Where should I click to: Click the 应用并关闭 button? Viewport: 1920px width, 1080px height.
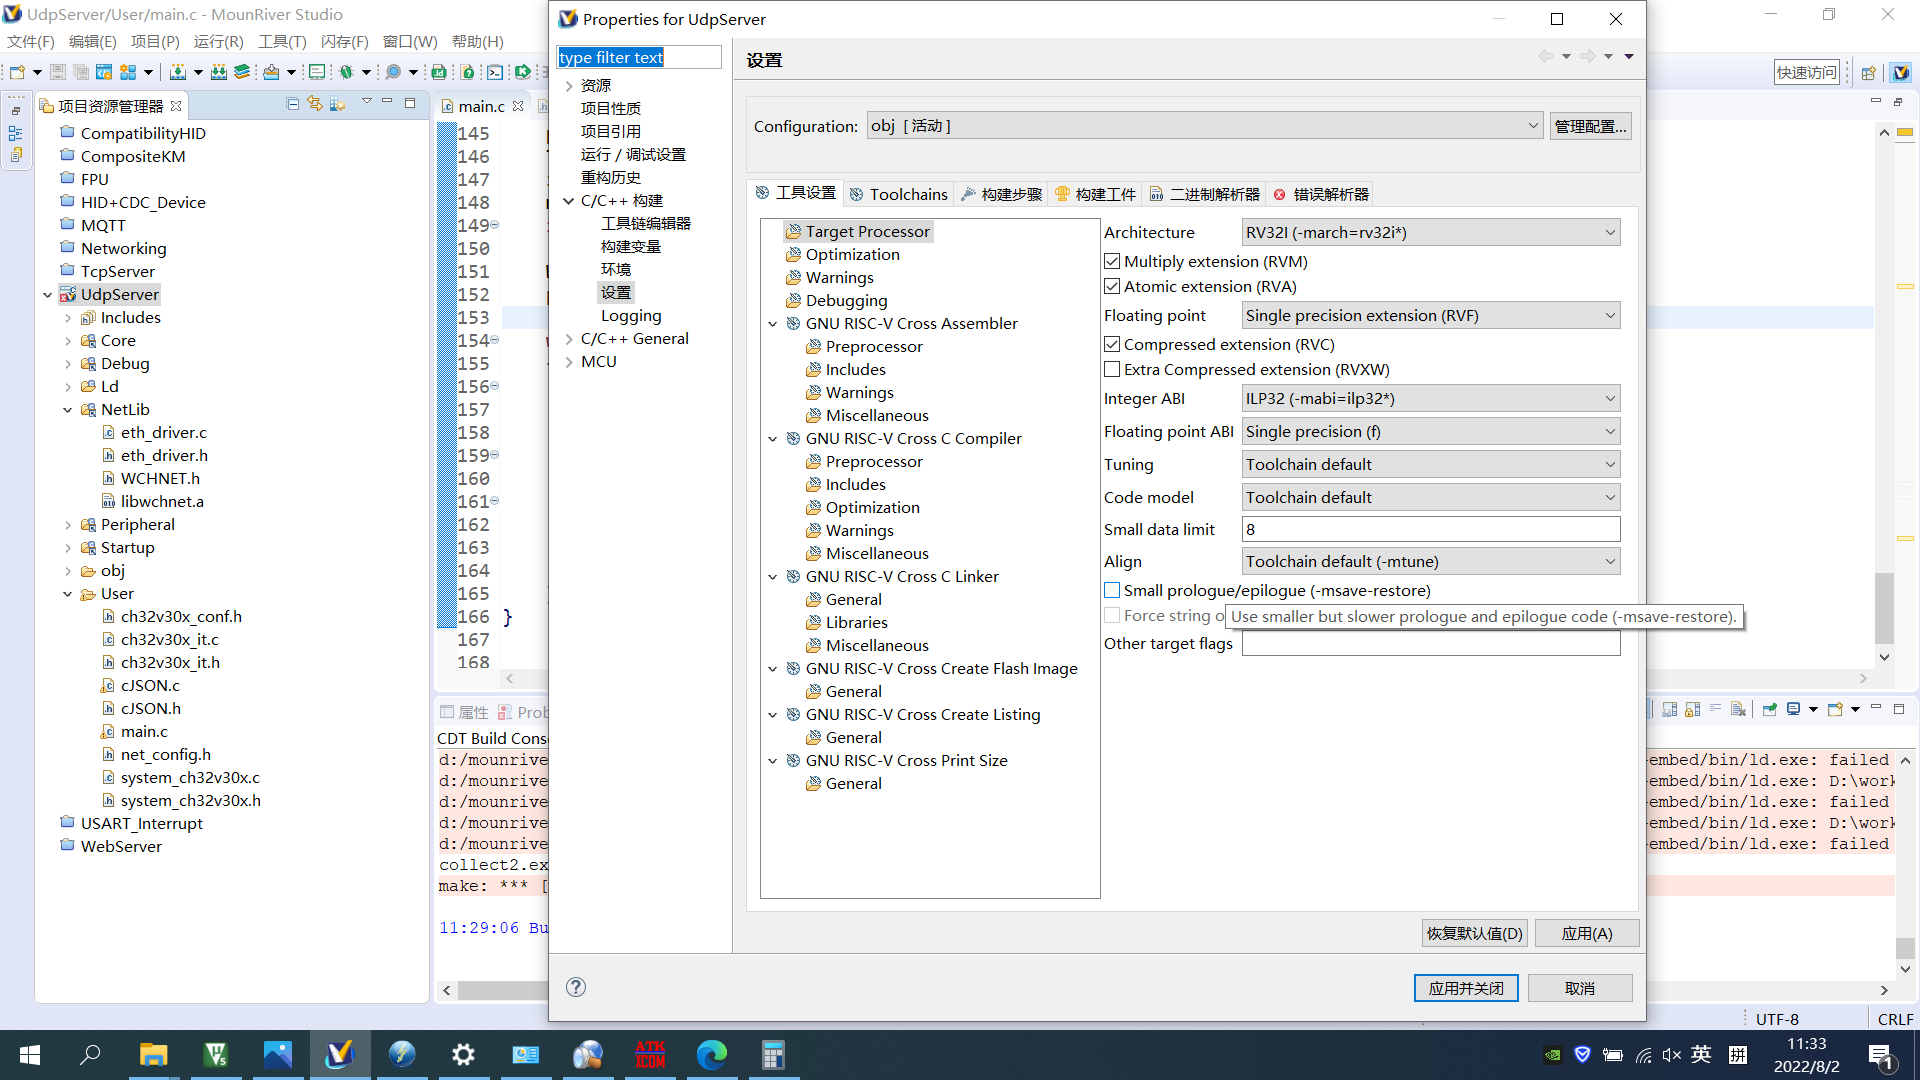tap(1466, 988)
